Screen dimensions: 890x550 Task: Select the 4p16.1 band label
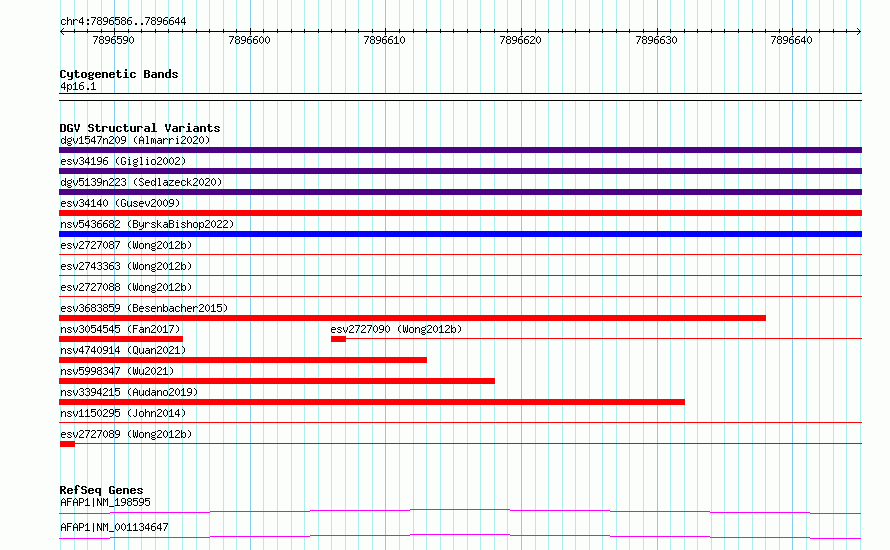tap(78, 86)
